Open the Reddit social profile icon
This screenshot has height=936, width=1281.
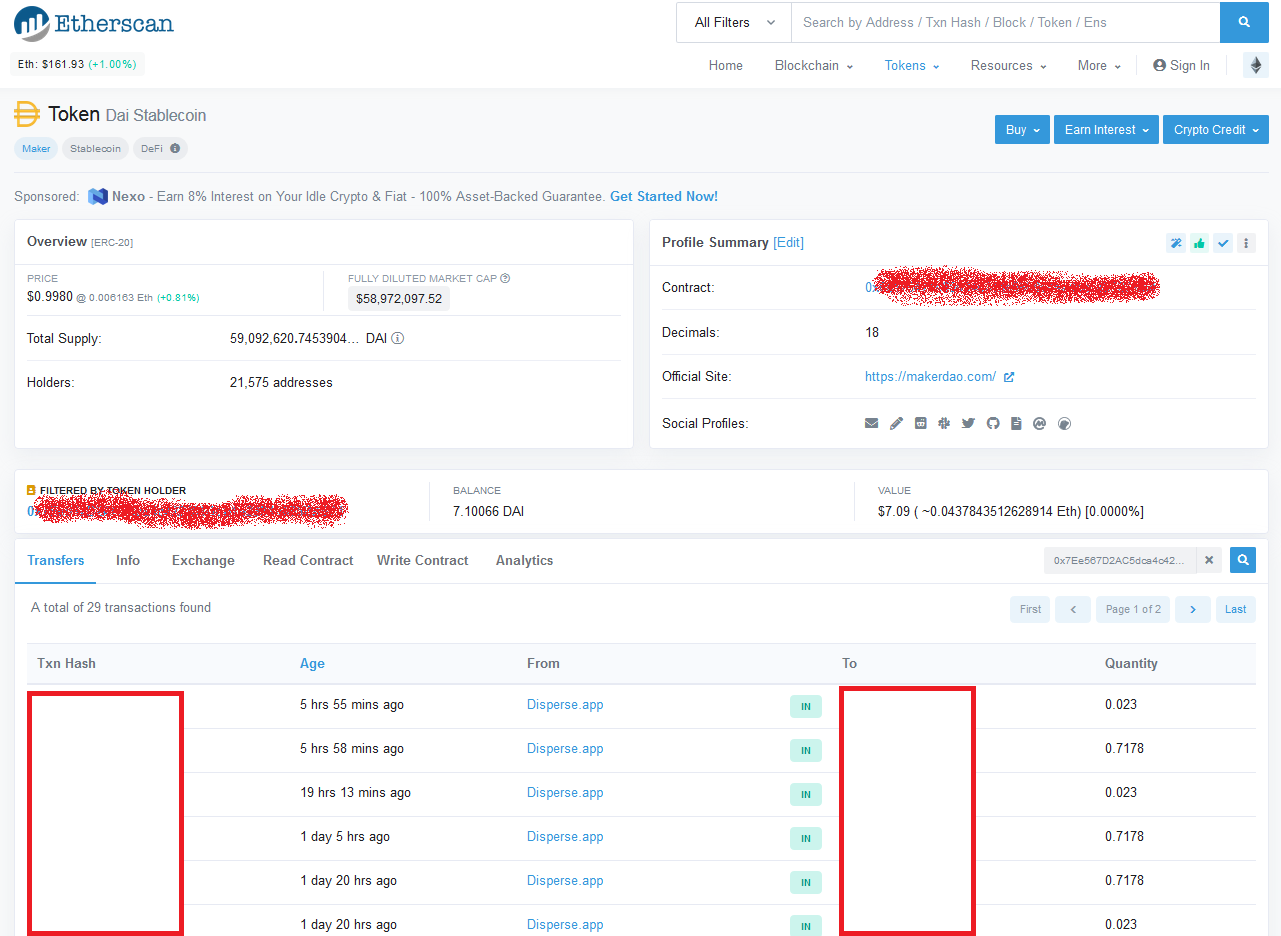(920, 424)
